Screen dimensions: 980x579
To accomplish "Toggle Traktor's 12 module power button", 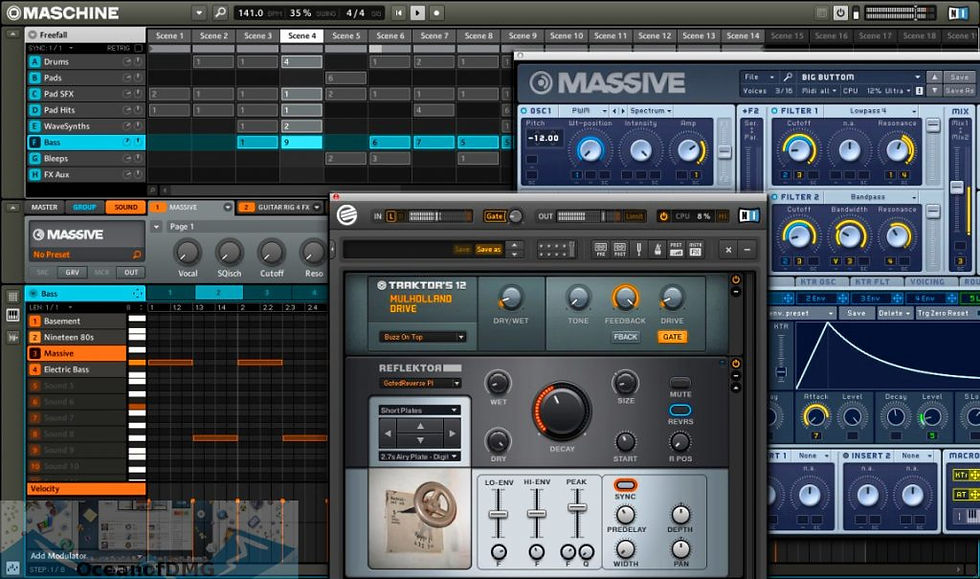I will pos(736,279).
